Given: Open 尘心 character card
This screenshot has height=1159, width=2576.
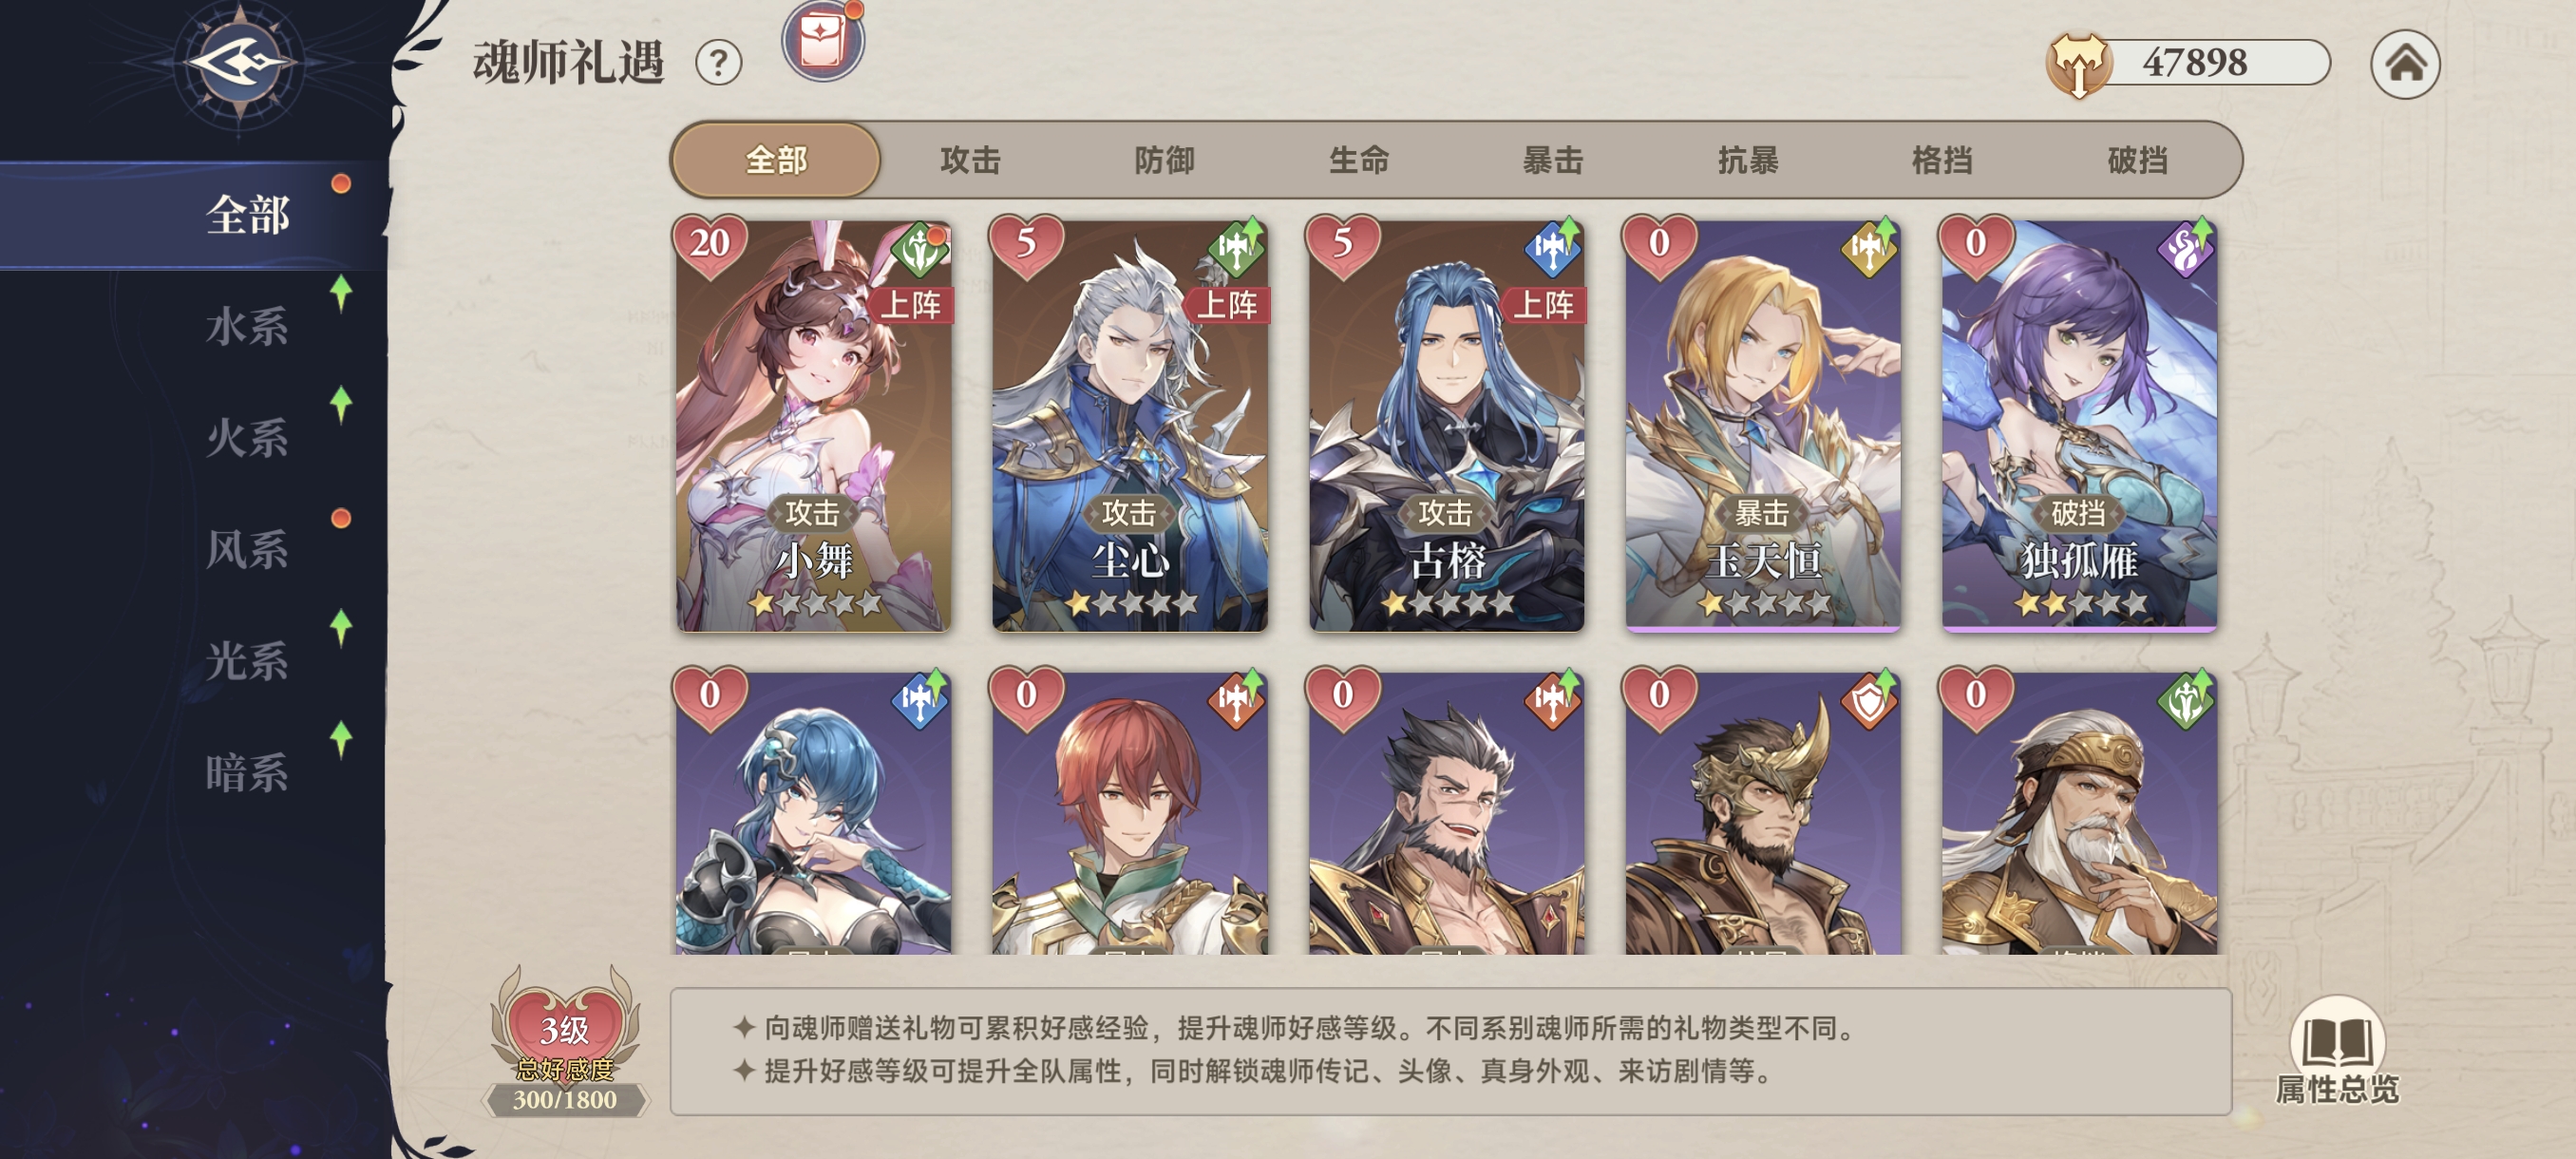Looking at the screenshot, I should click(x=1129, y=426).
